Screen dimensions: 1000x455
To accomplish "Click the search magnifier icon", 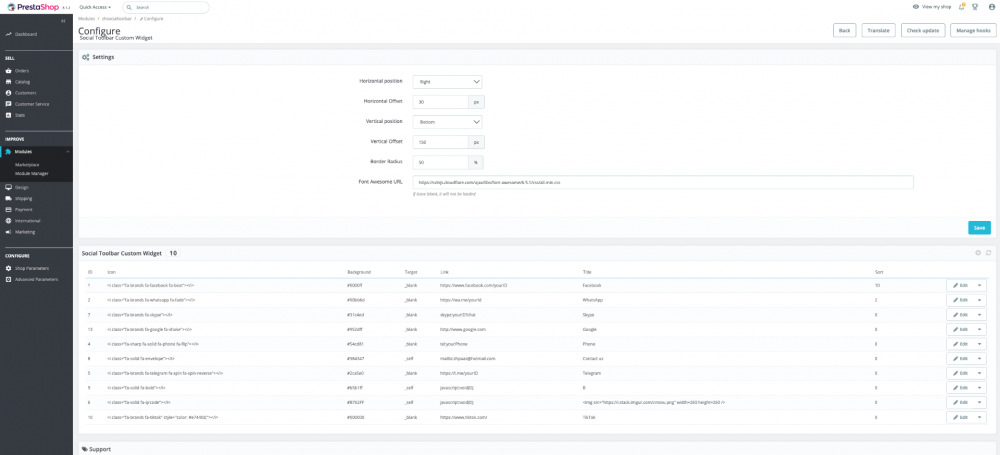I will tap(130, 7).
